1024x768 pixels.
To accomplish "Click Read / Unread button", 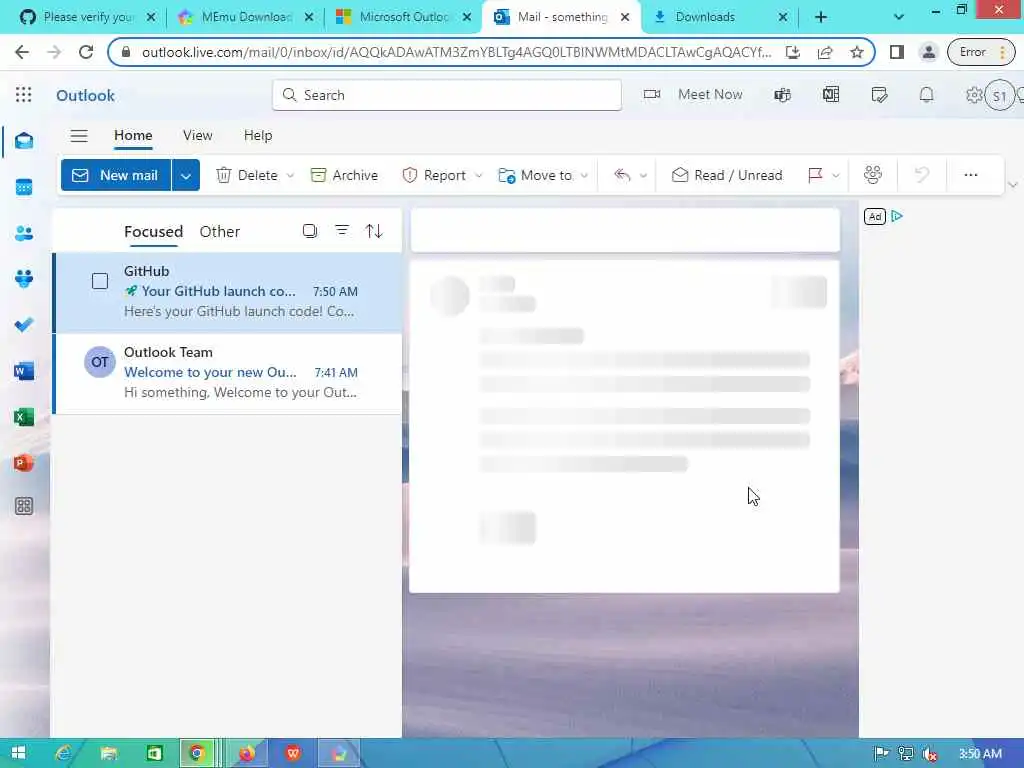I will 727,175.
